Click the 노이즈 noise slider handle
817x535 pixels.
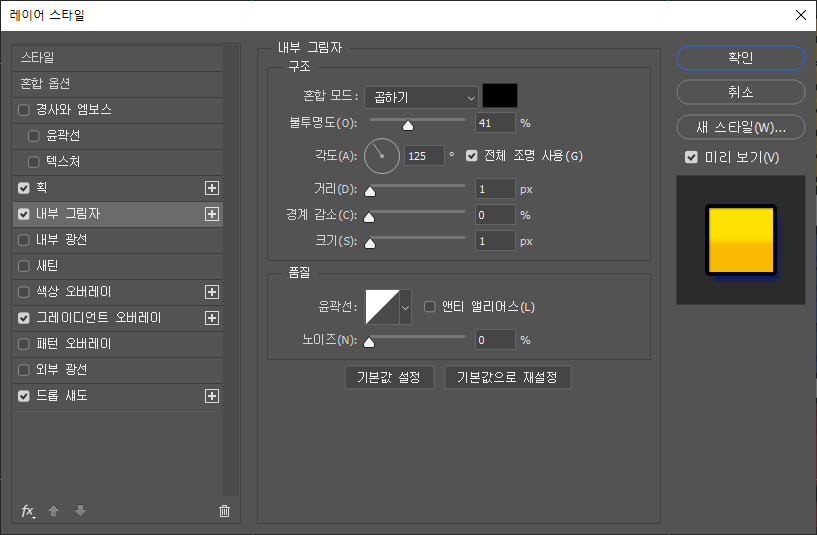pyautogui.click(x=369, y=342)
